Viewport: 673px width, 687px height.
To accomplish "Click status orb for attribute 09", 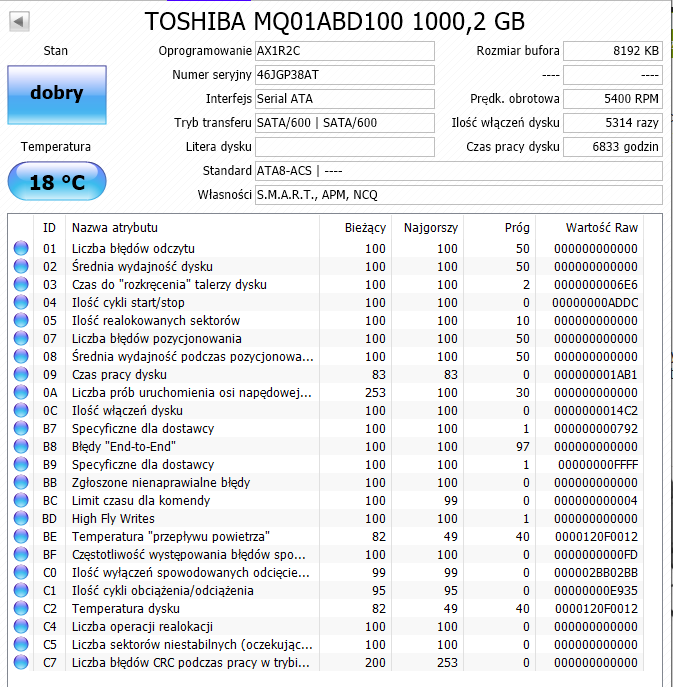I will [x=21, y=374].
